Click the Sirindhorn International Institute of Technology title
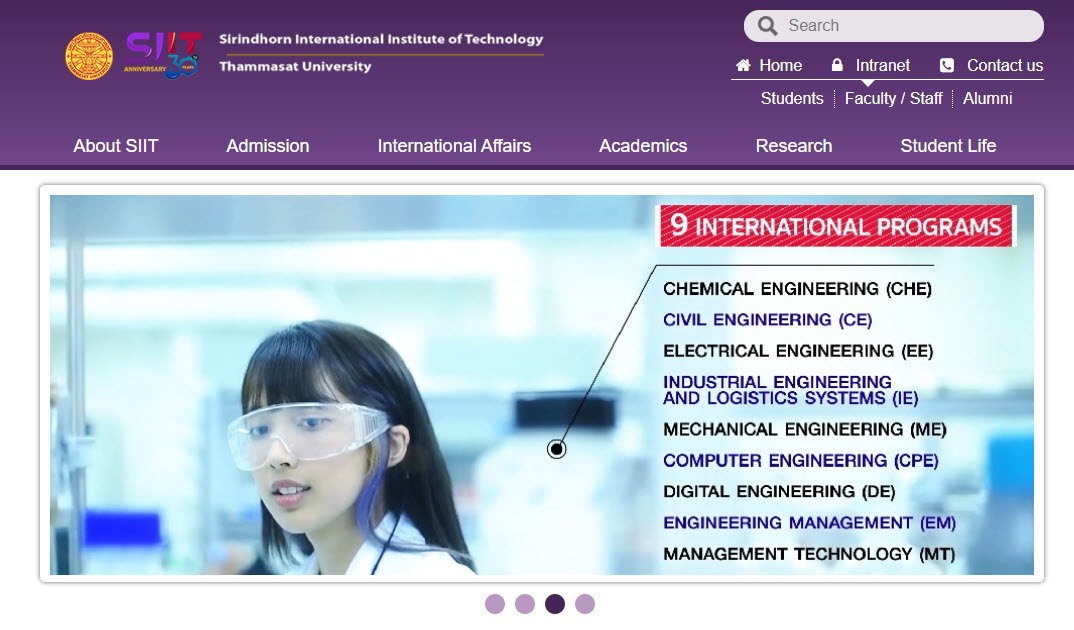The image size is (1074, 630). (x=381, y=39)
